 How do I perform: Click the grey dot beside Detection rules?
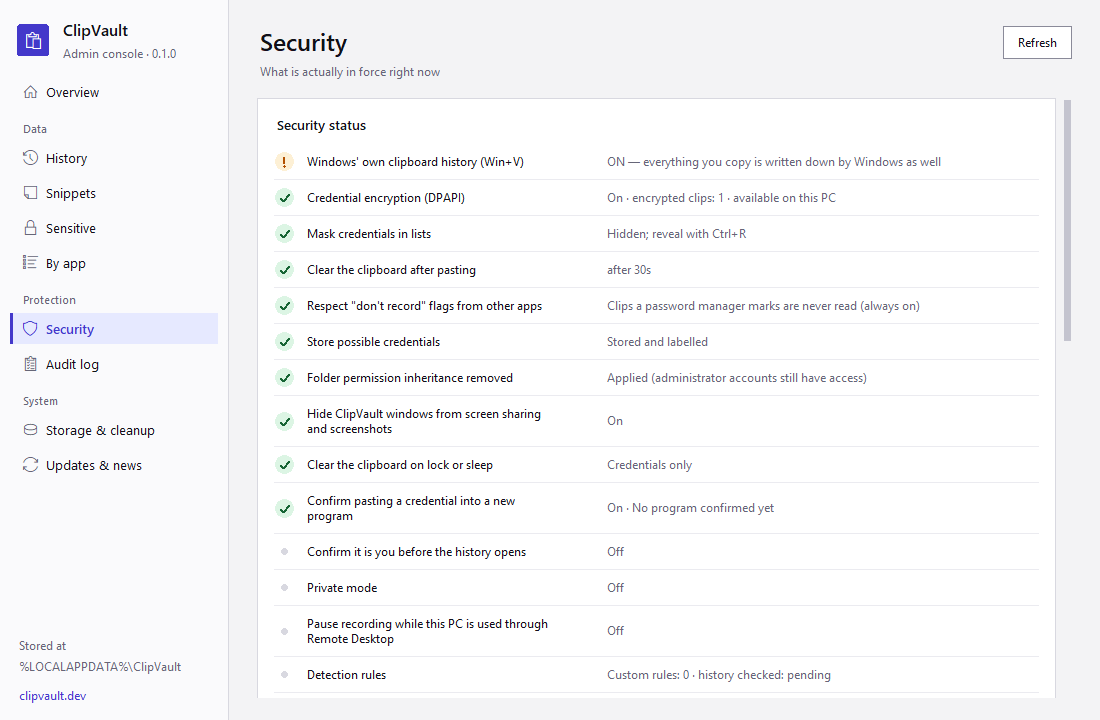pos(284,674)
